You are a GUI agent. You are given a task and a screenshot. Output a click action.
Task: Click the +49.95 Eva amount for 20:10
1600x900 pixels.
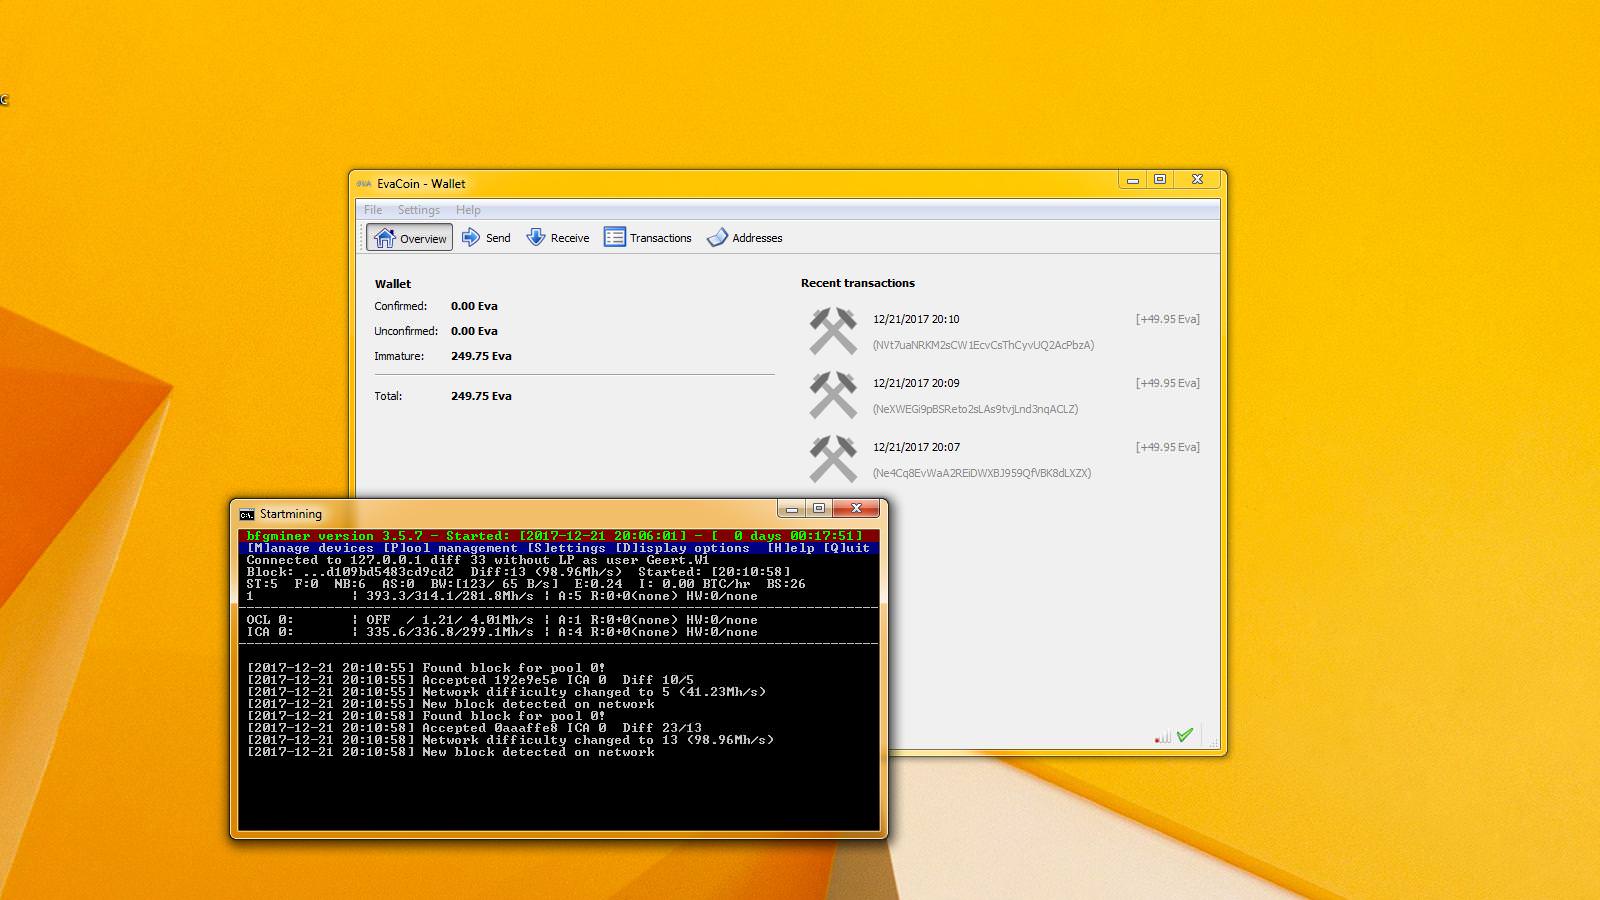tap(1167, 320)
